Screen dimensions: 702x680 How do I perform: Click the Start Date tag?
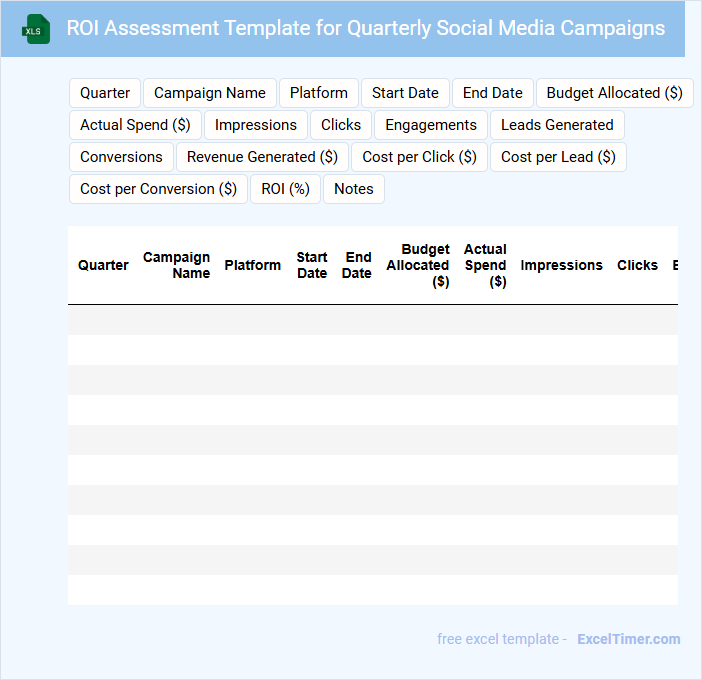coord(405,93)
